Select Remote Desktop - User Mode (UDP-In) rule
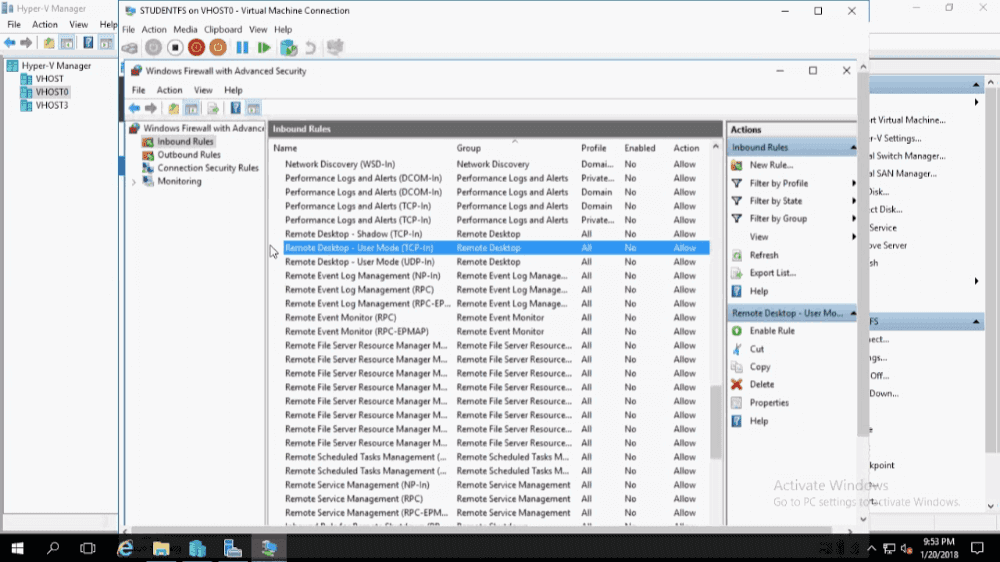Image resolution: width=1000 pixels, height=562 pixels. pyautogui.click(x=360, y=262)
